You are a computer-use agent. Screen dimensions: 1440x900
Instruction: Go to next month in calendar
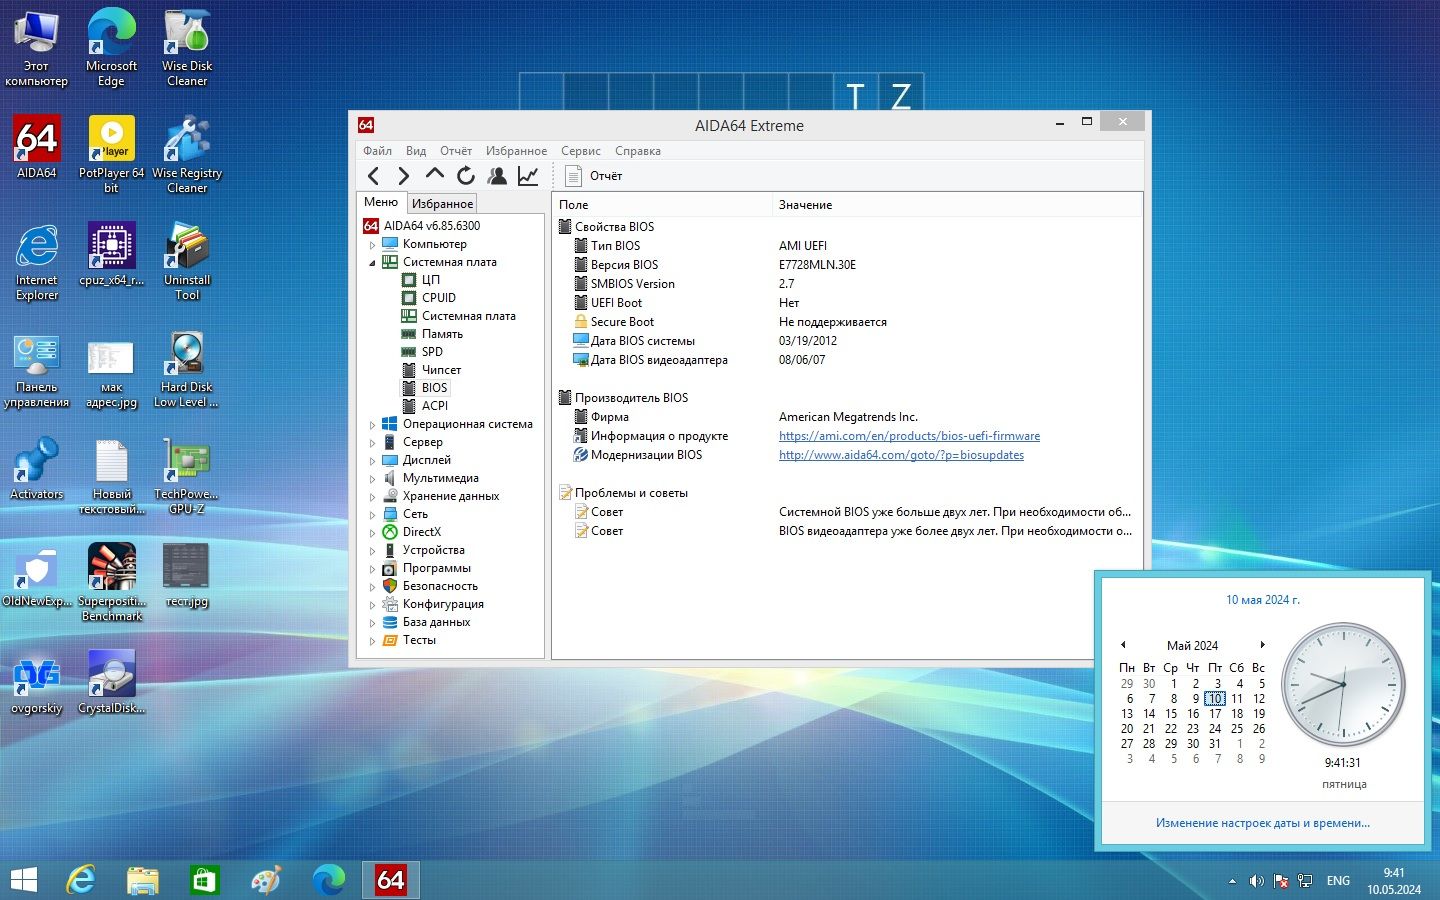1263,645
